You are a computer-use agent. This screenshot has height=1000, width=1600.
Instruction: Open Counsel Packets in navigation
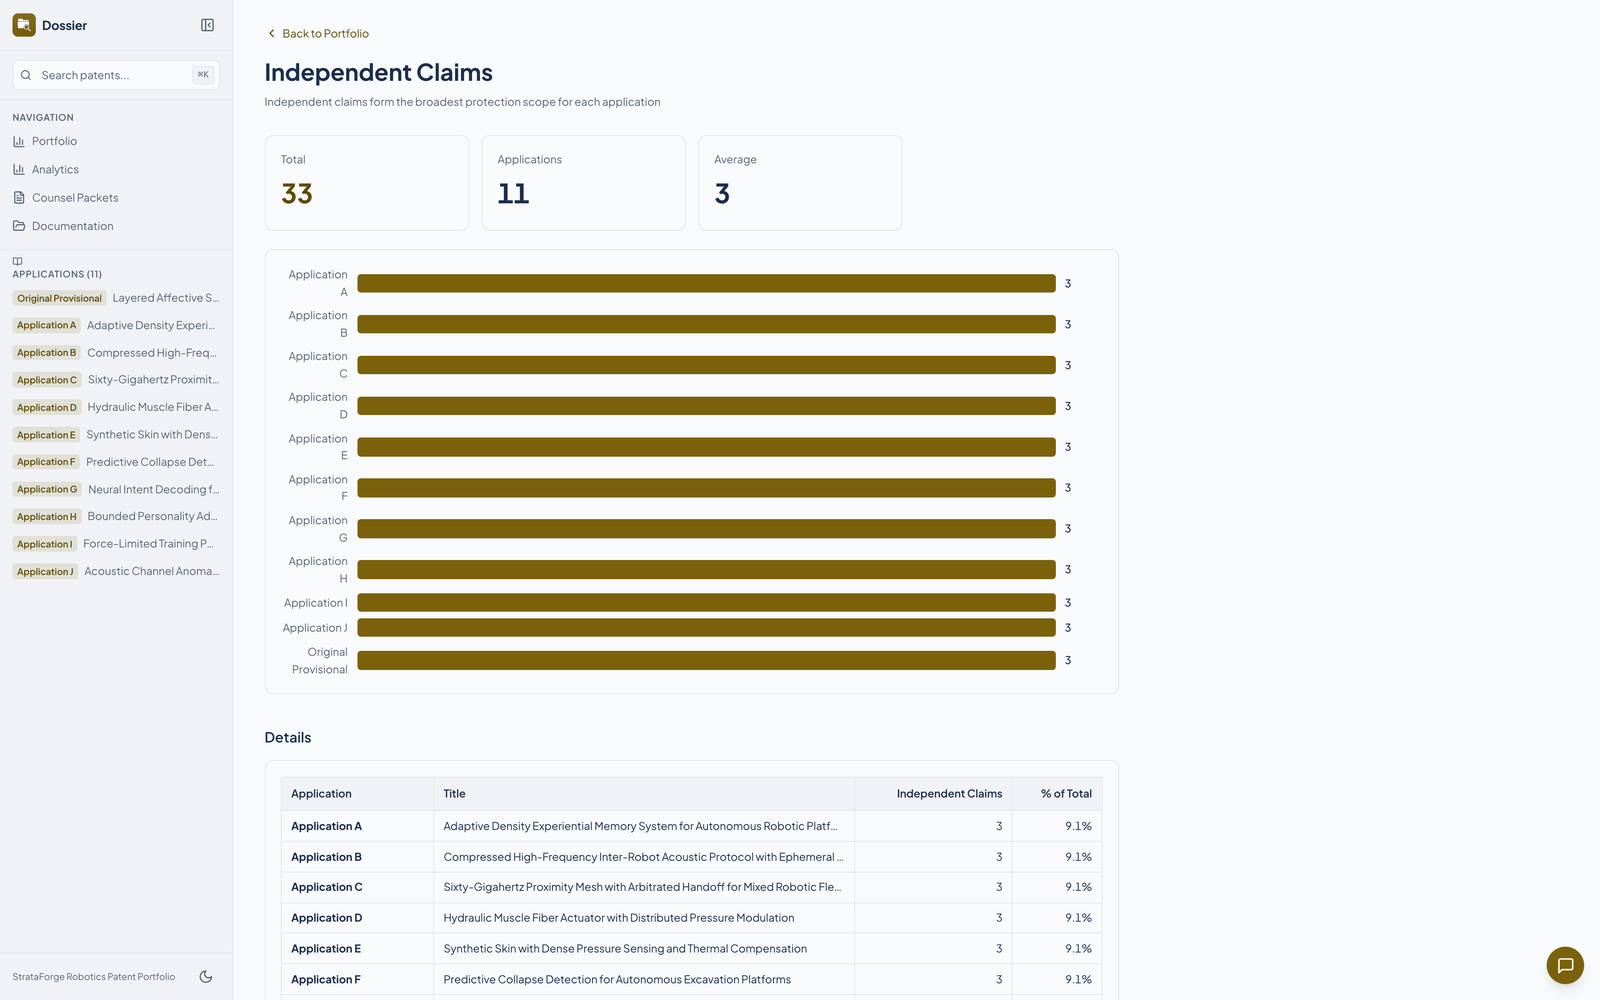(116, 197)
